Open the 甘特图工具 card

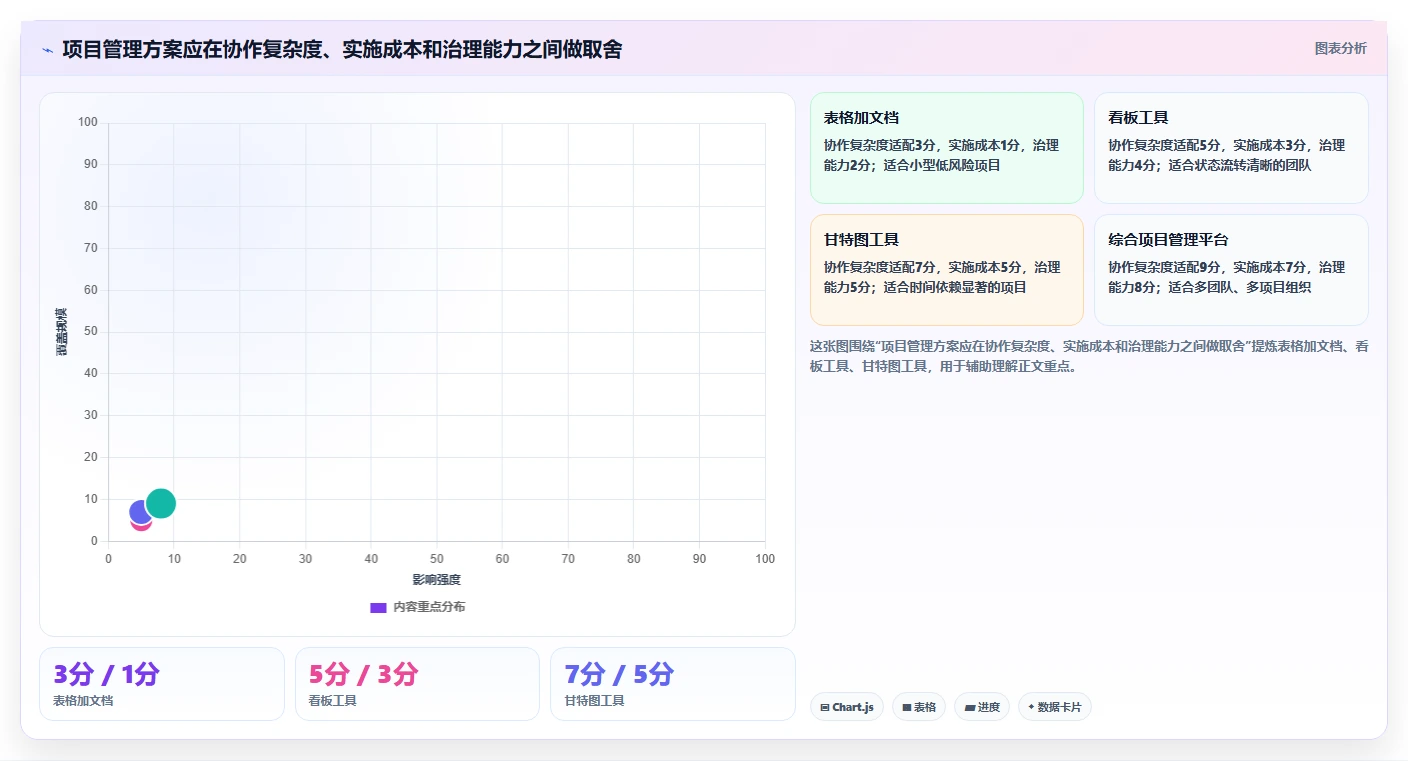tap(947, 270)
